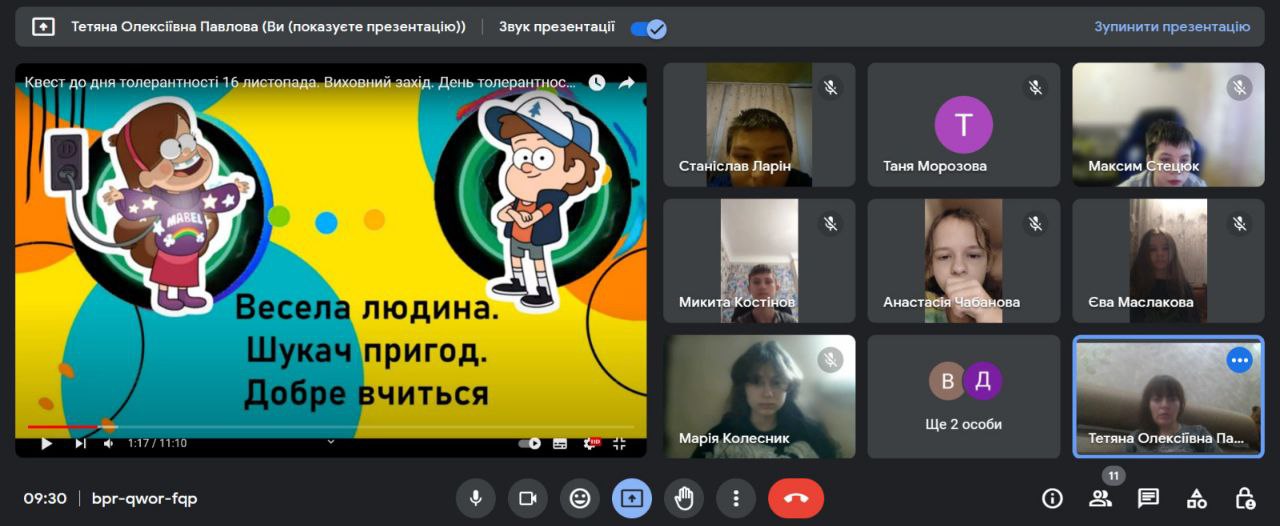Click the present screen button

[632, 498]
